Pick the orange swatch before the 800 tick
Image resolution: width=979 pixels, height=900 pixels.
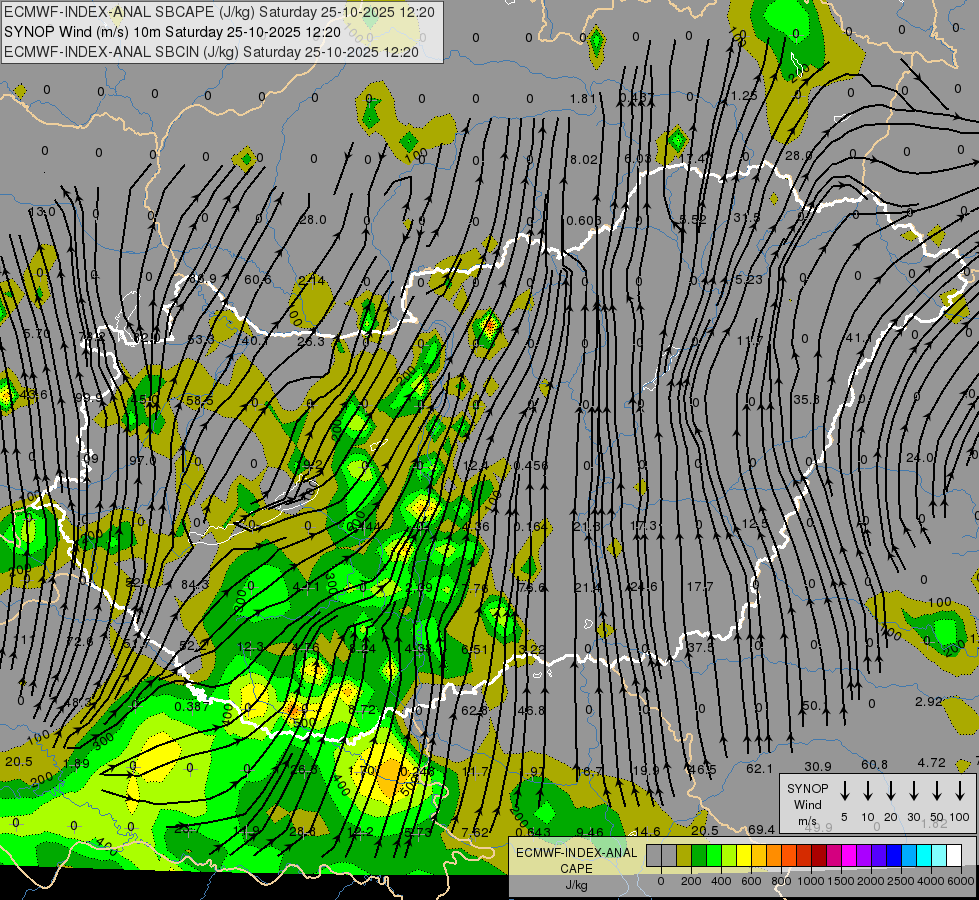pyautogui.click(x=774, y=855)
